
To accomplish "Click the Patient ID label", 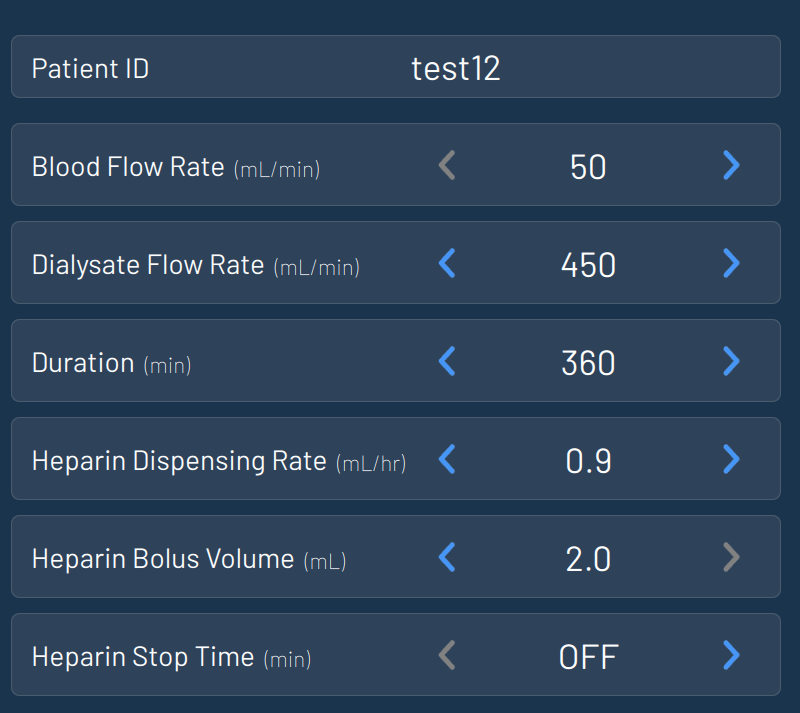I will (x=90, y=68).
